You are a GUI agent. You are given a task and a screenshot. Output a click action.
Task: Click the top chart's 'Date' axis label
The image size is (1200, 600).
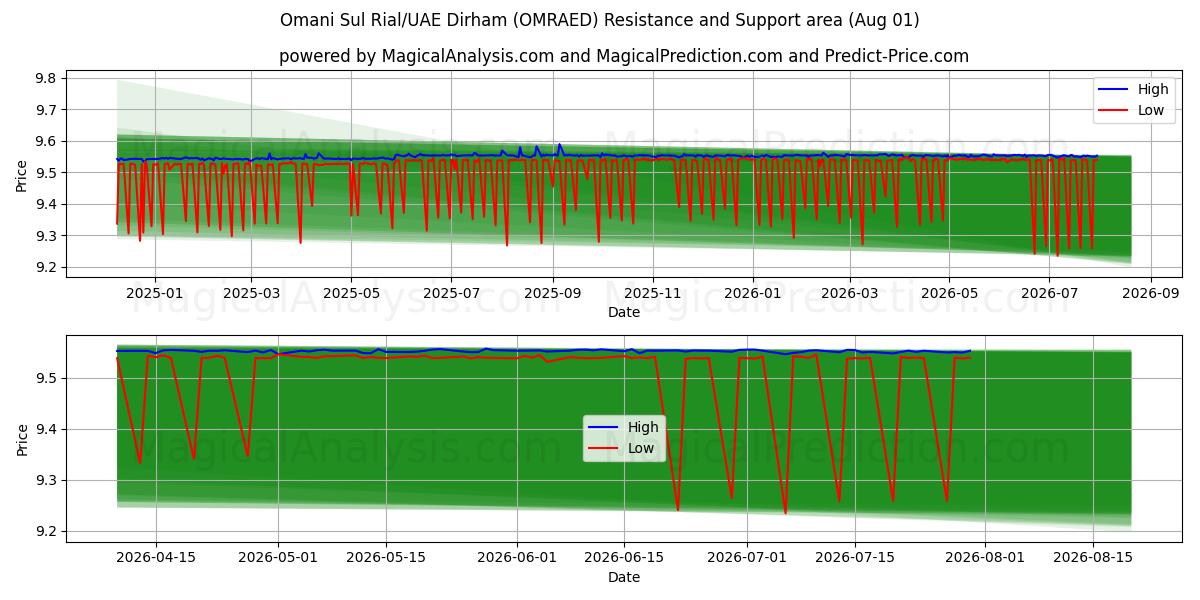click(624, 313)
